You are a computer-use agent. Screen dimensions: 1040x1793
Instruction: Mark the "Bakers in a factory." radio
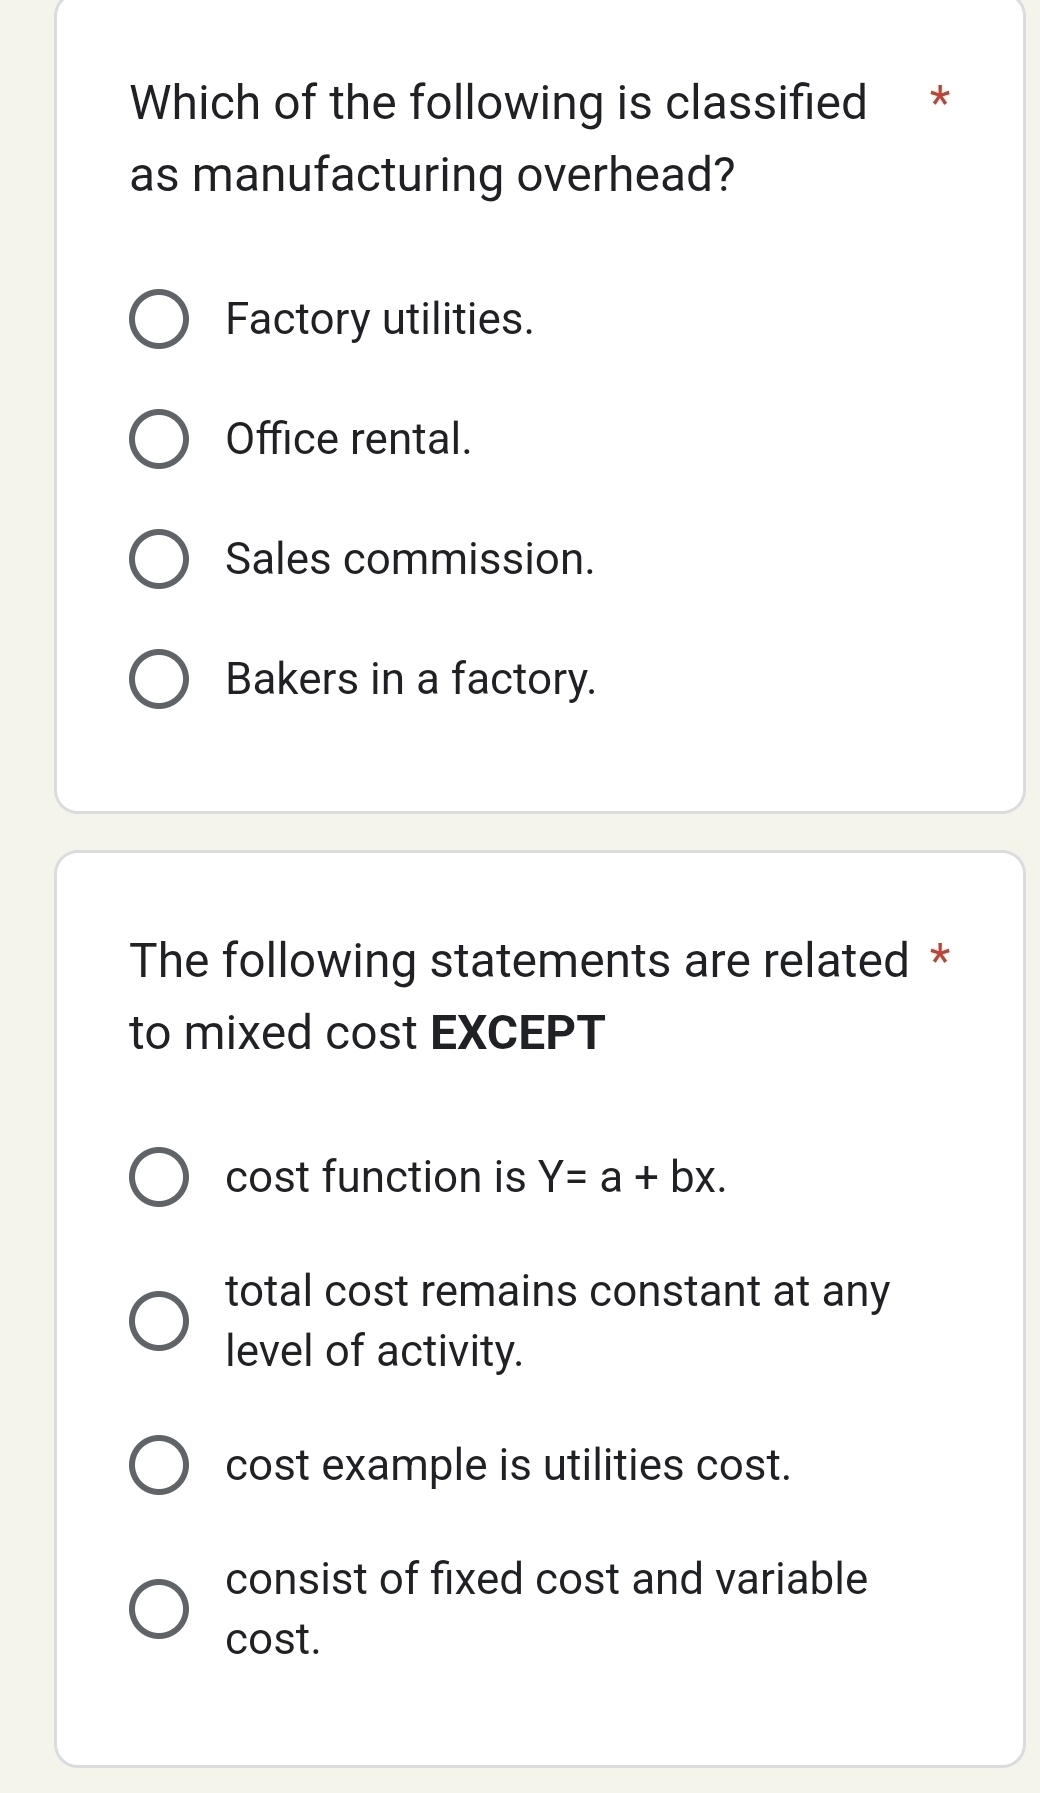159,680
